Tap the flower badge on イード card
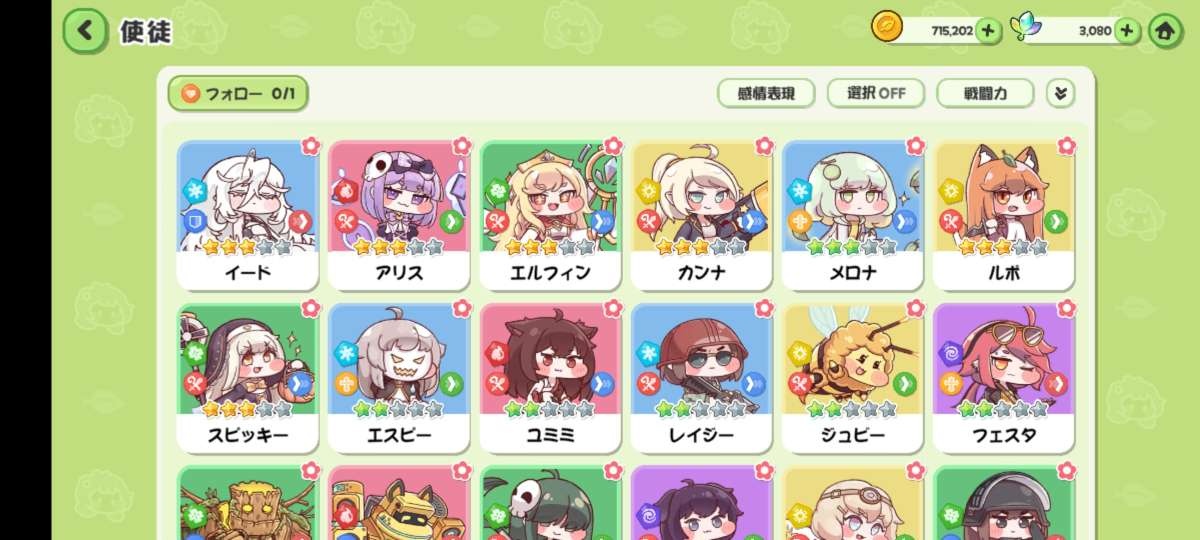Image resolution: width=1200 pixels, height=540 pixels. pyautogui.click(x=310, y=146)
